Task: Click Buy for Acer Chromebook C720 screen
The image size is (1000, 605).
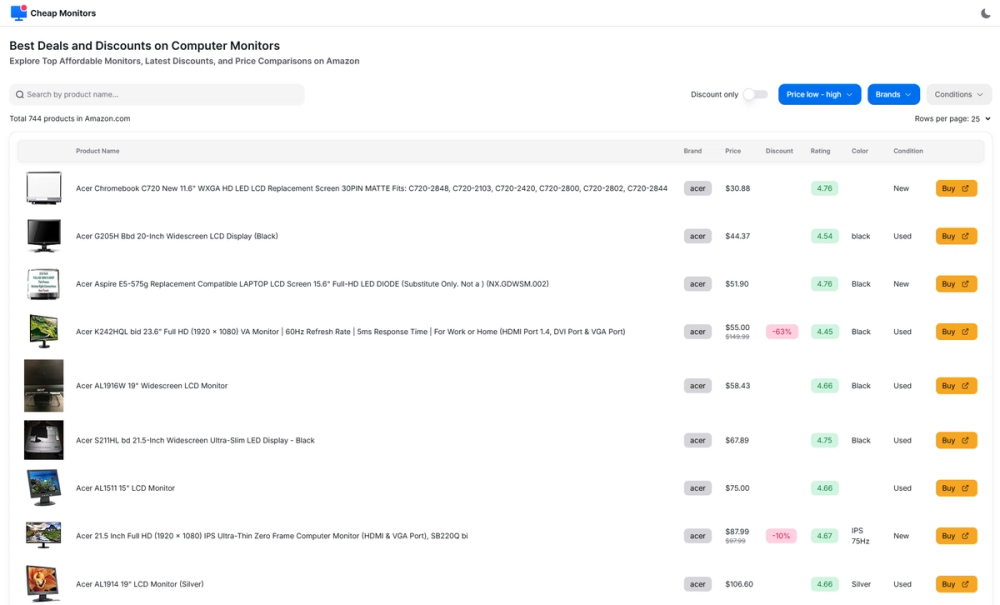Action: coord(956,188)
